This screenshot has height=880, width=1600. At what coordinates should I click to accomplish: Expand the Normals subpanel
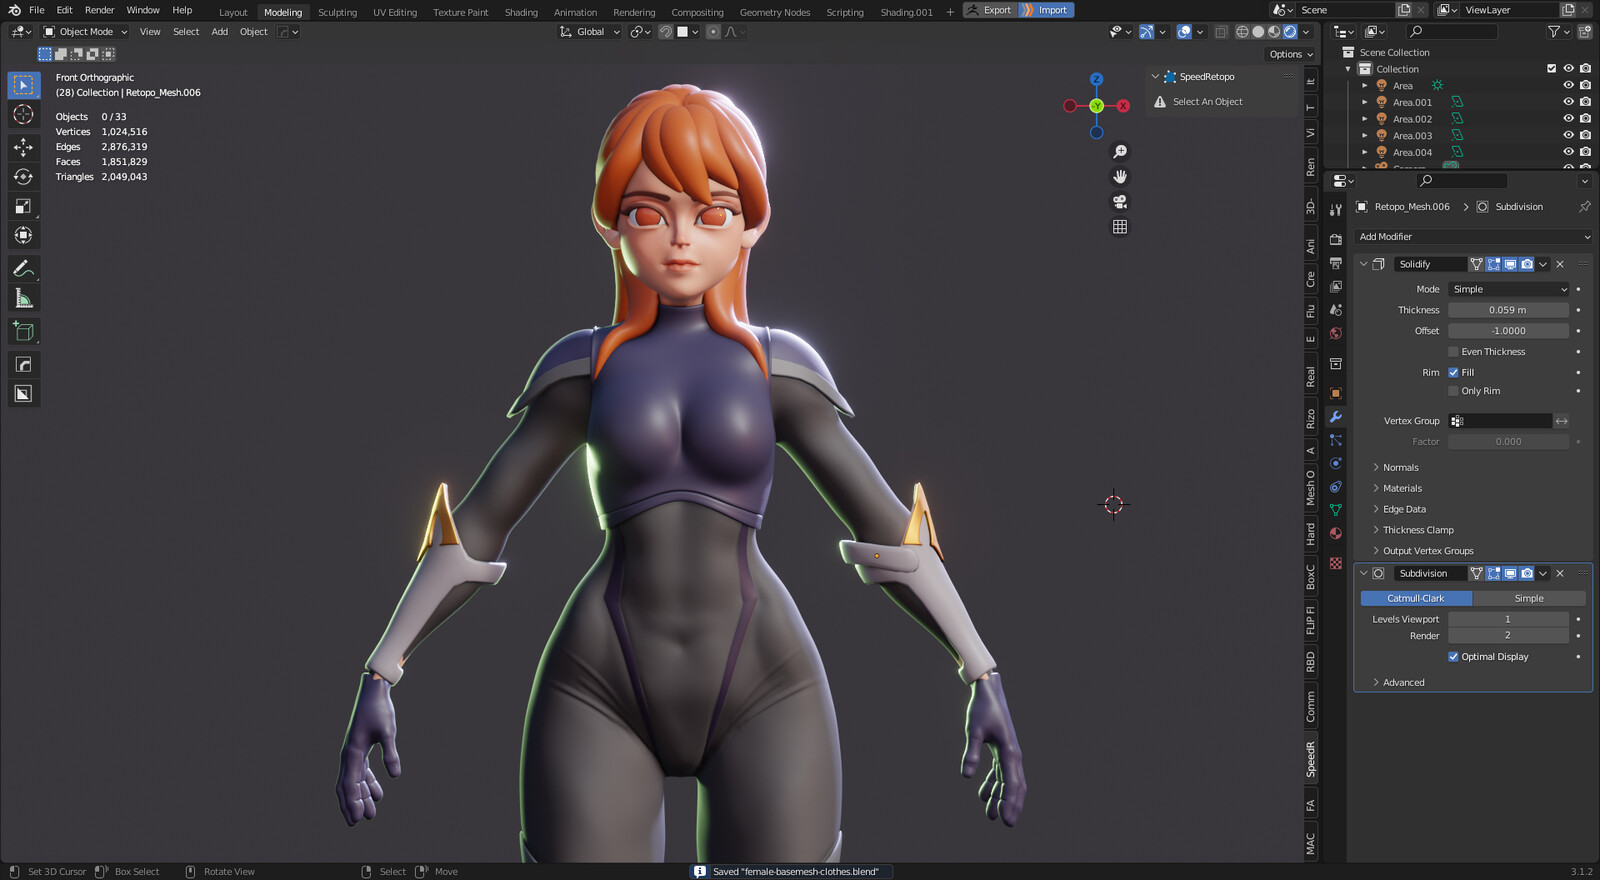pyautogui.click(x=1400, y=468)
